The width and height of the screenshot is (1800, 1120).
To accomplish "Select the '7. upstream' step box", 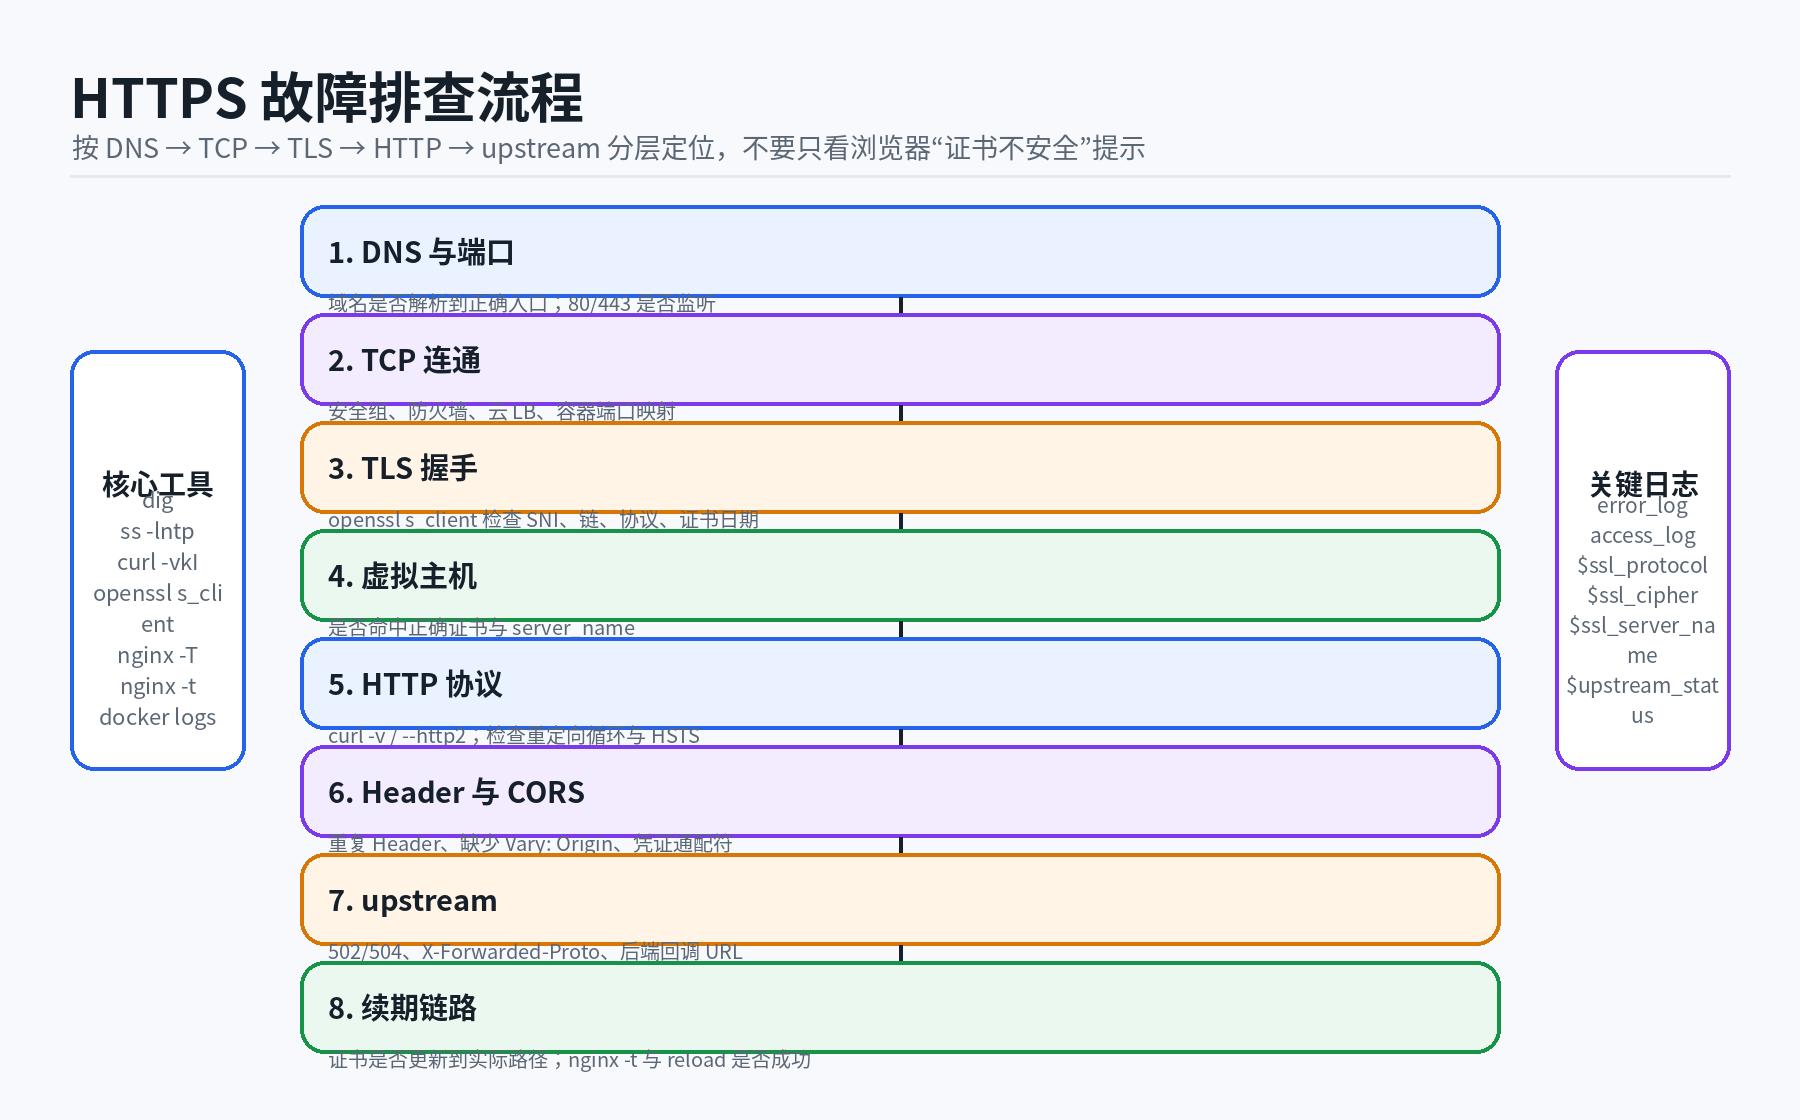I will 900,900.
